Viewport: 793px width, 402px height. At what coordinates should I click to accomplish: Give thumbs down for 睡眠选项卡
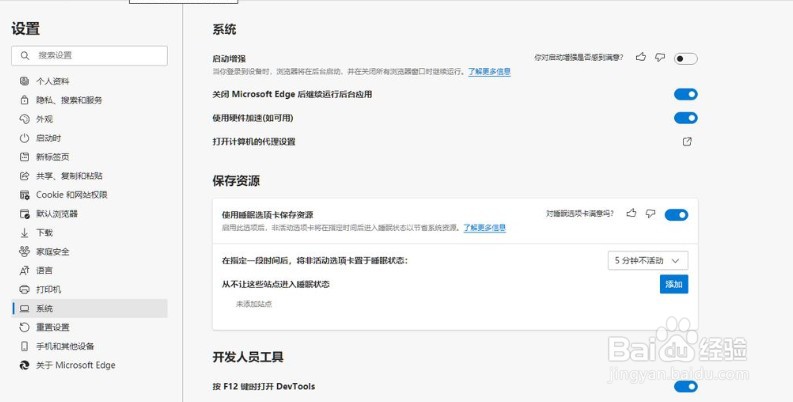(650, 213)
